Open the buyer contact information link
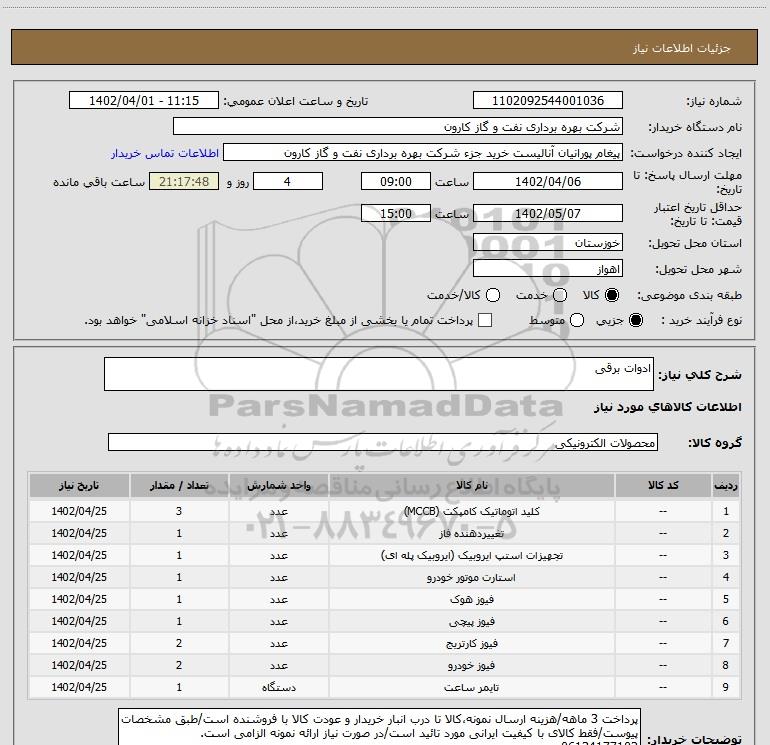 coord(165,153)
